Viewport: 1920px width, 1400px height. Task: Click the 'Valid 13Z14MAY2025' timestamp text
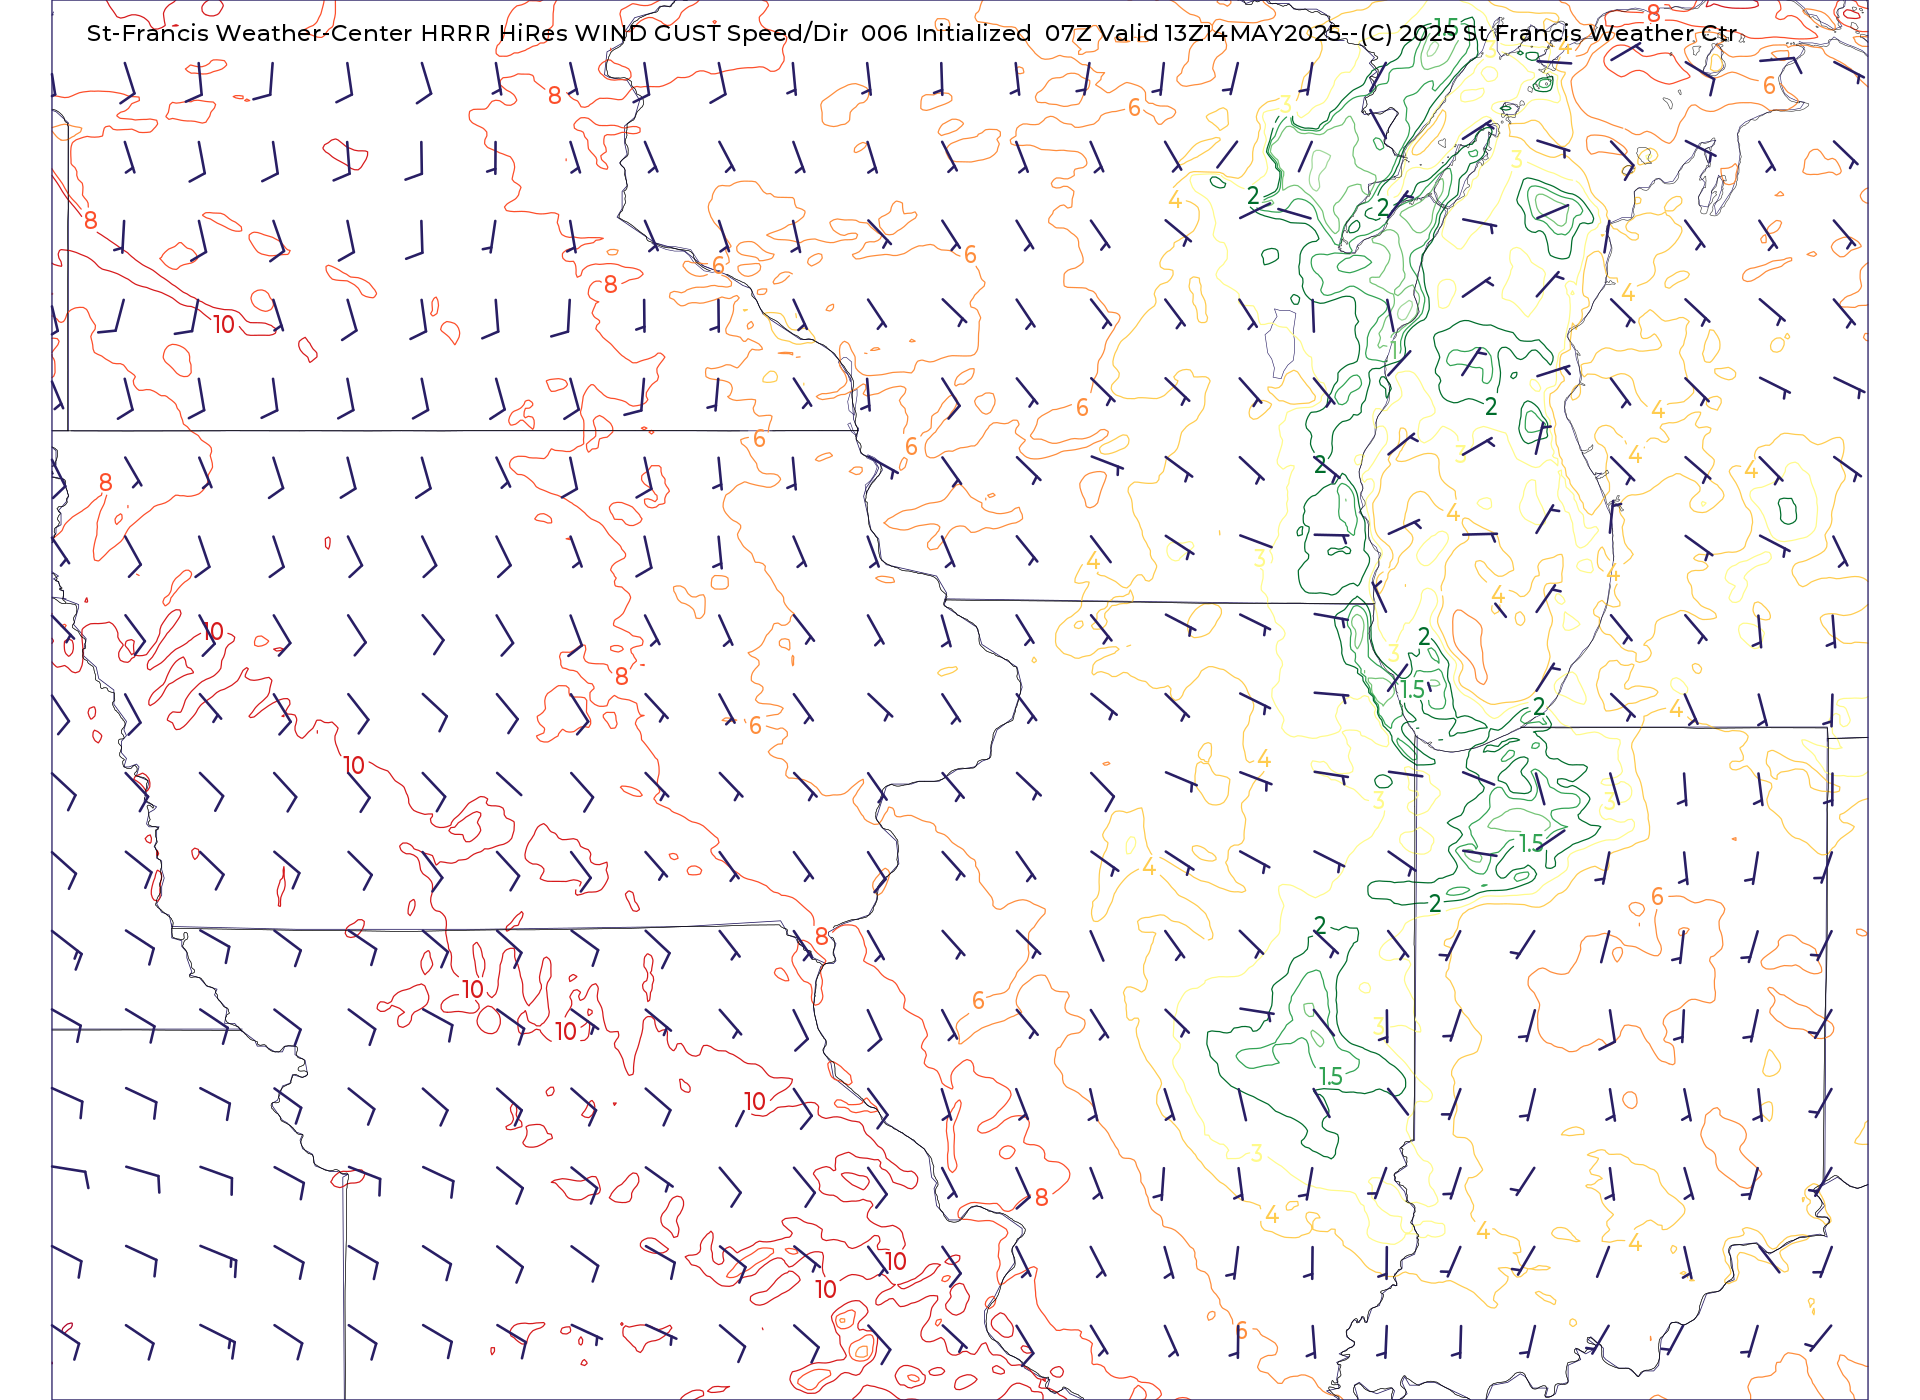click(x=1219, y=33)
